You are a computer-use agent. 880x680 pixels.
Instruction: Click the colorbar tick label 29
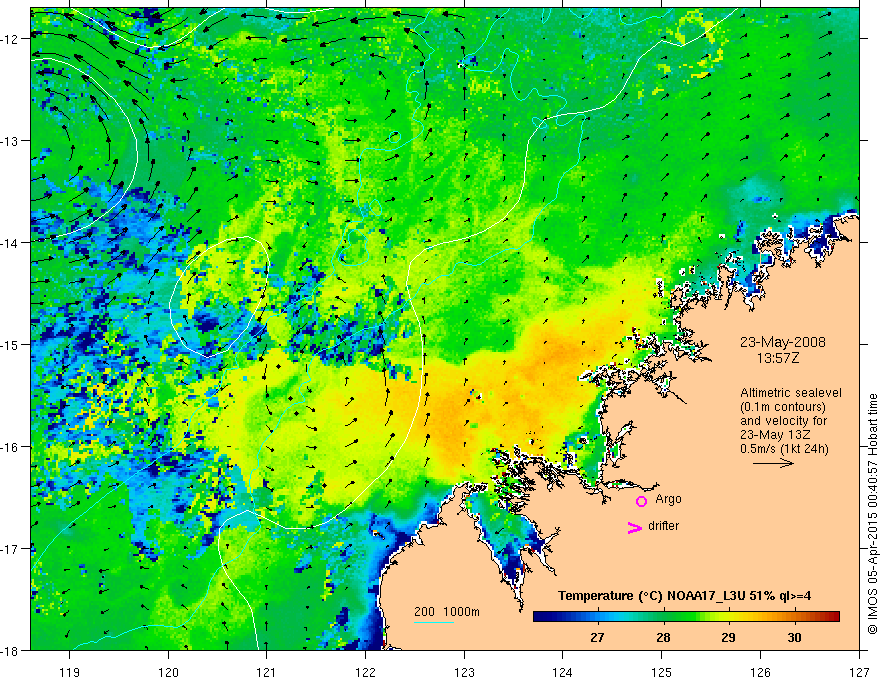point(728,637)
